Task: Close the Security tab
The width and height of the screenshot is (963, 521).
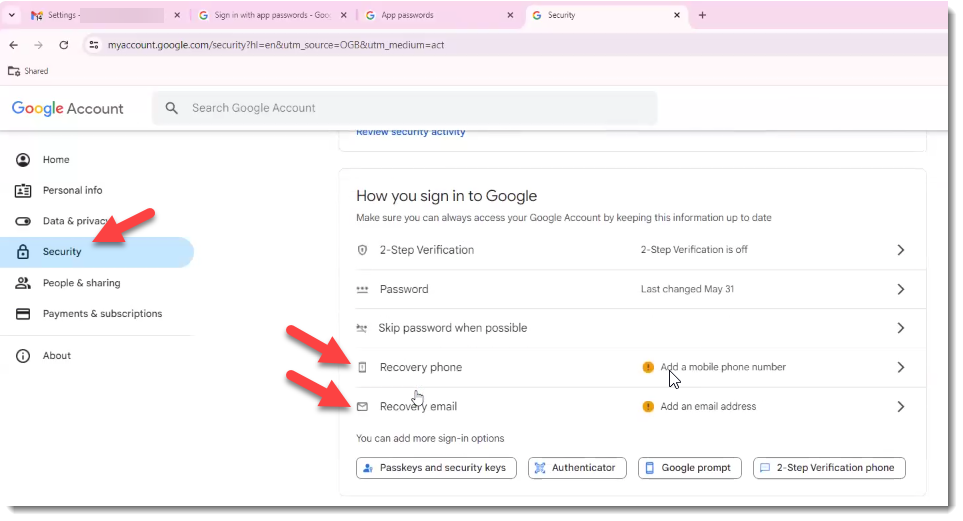Action: click(677, 15)
